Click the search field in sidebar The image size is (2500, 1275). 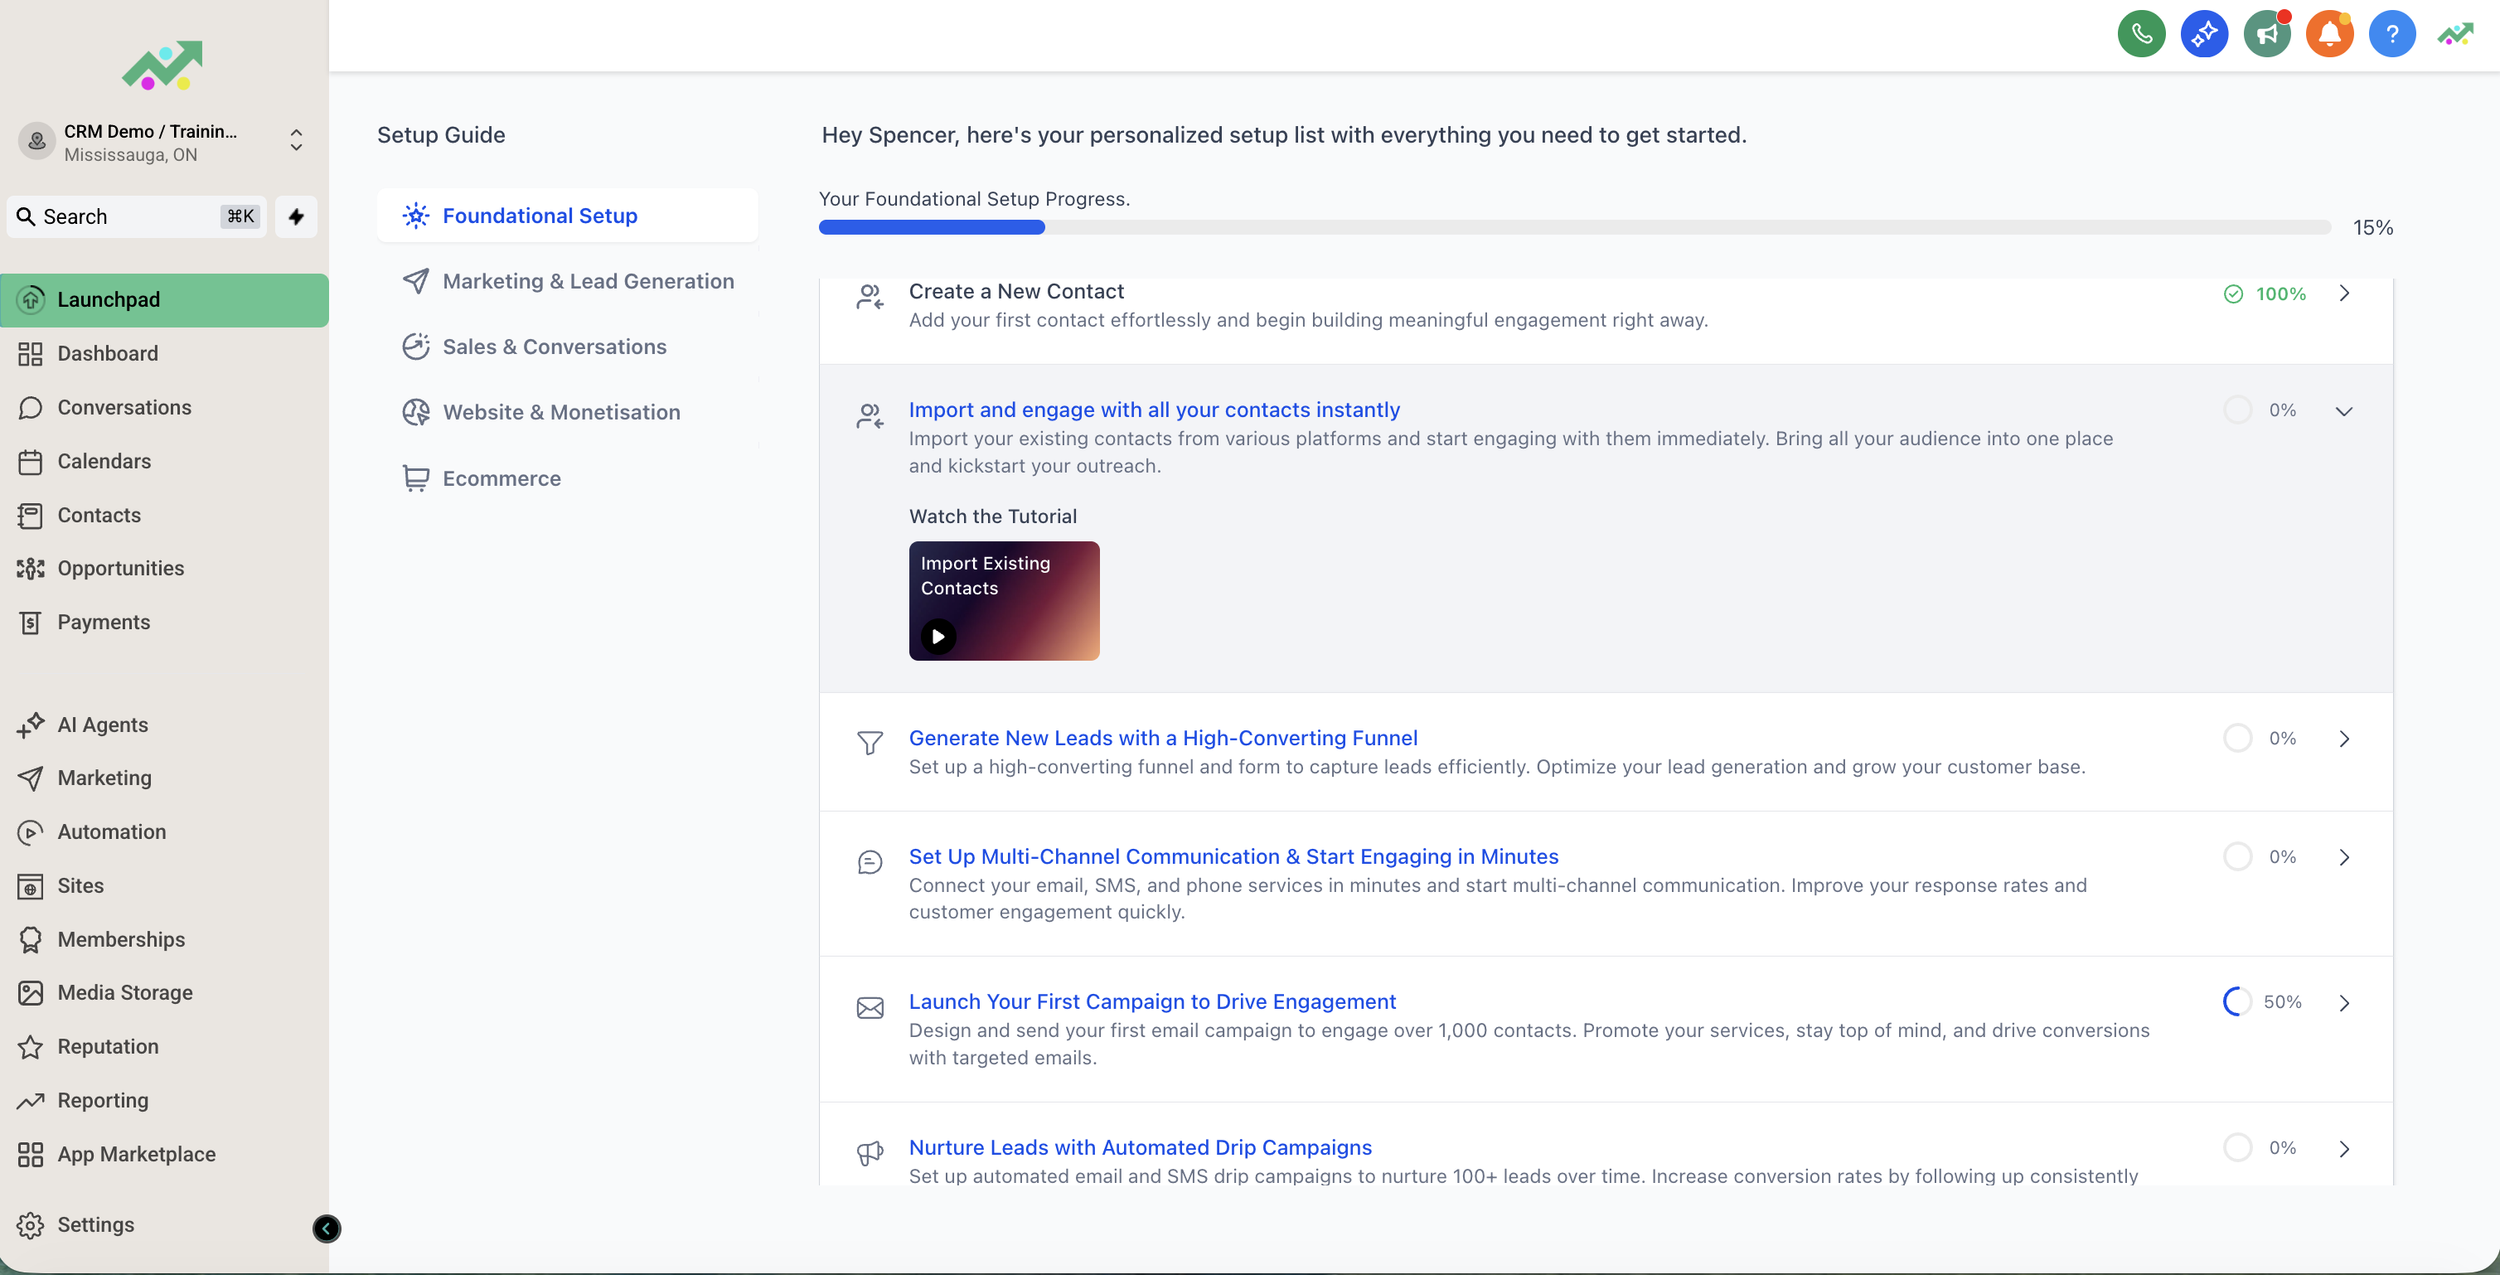(135, 216)
